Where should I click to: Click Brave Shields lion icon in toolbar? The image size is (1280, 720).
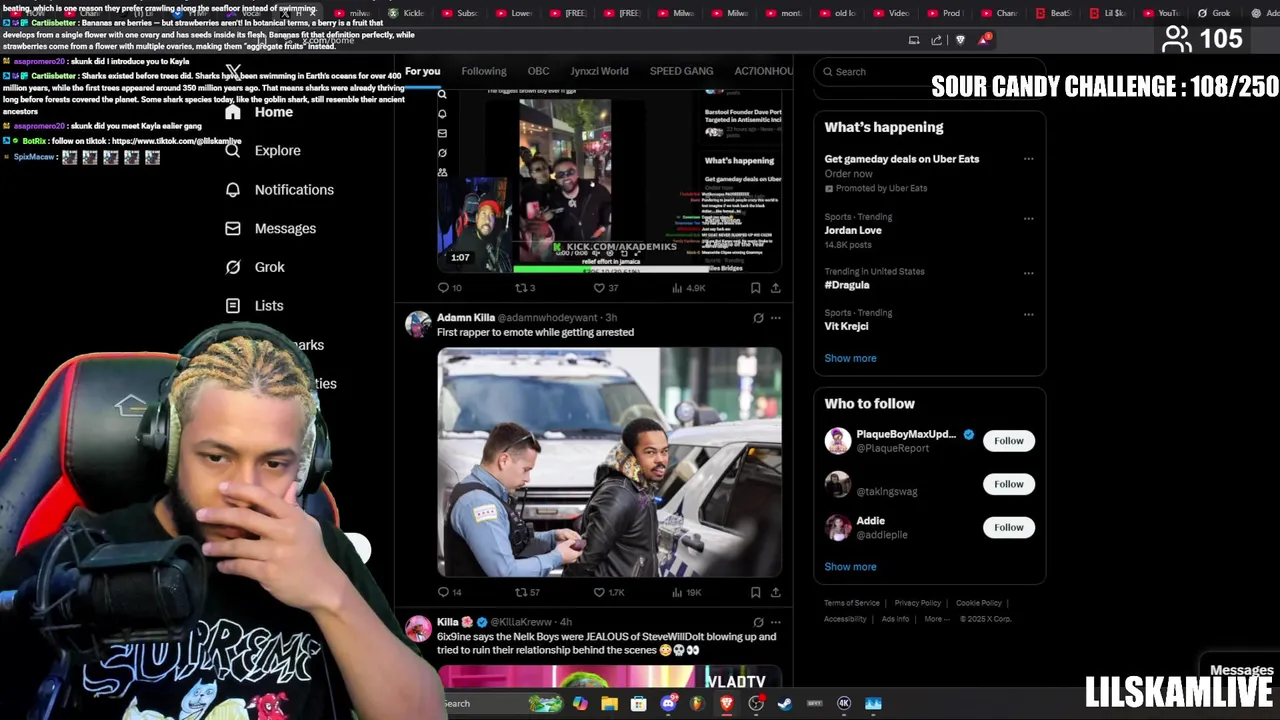click(x=960, y=40)
